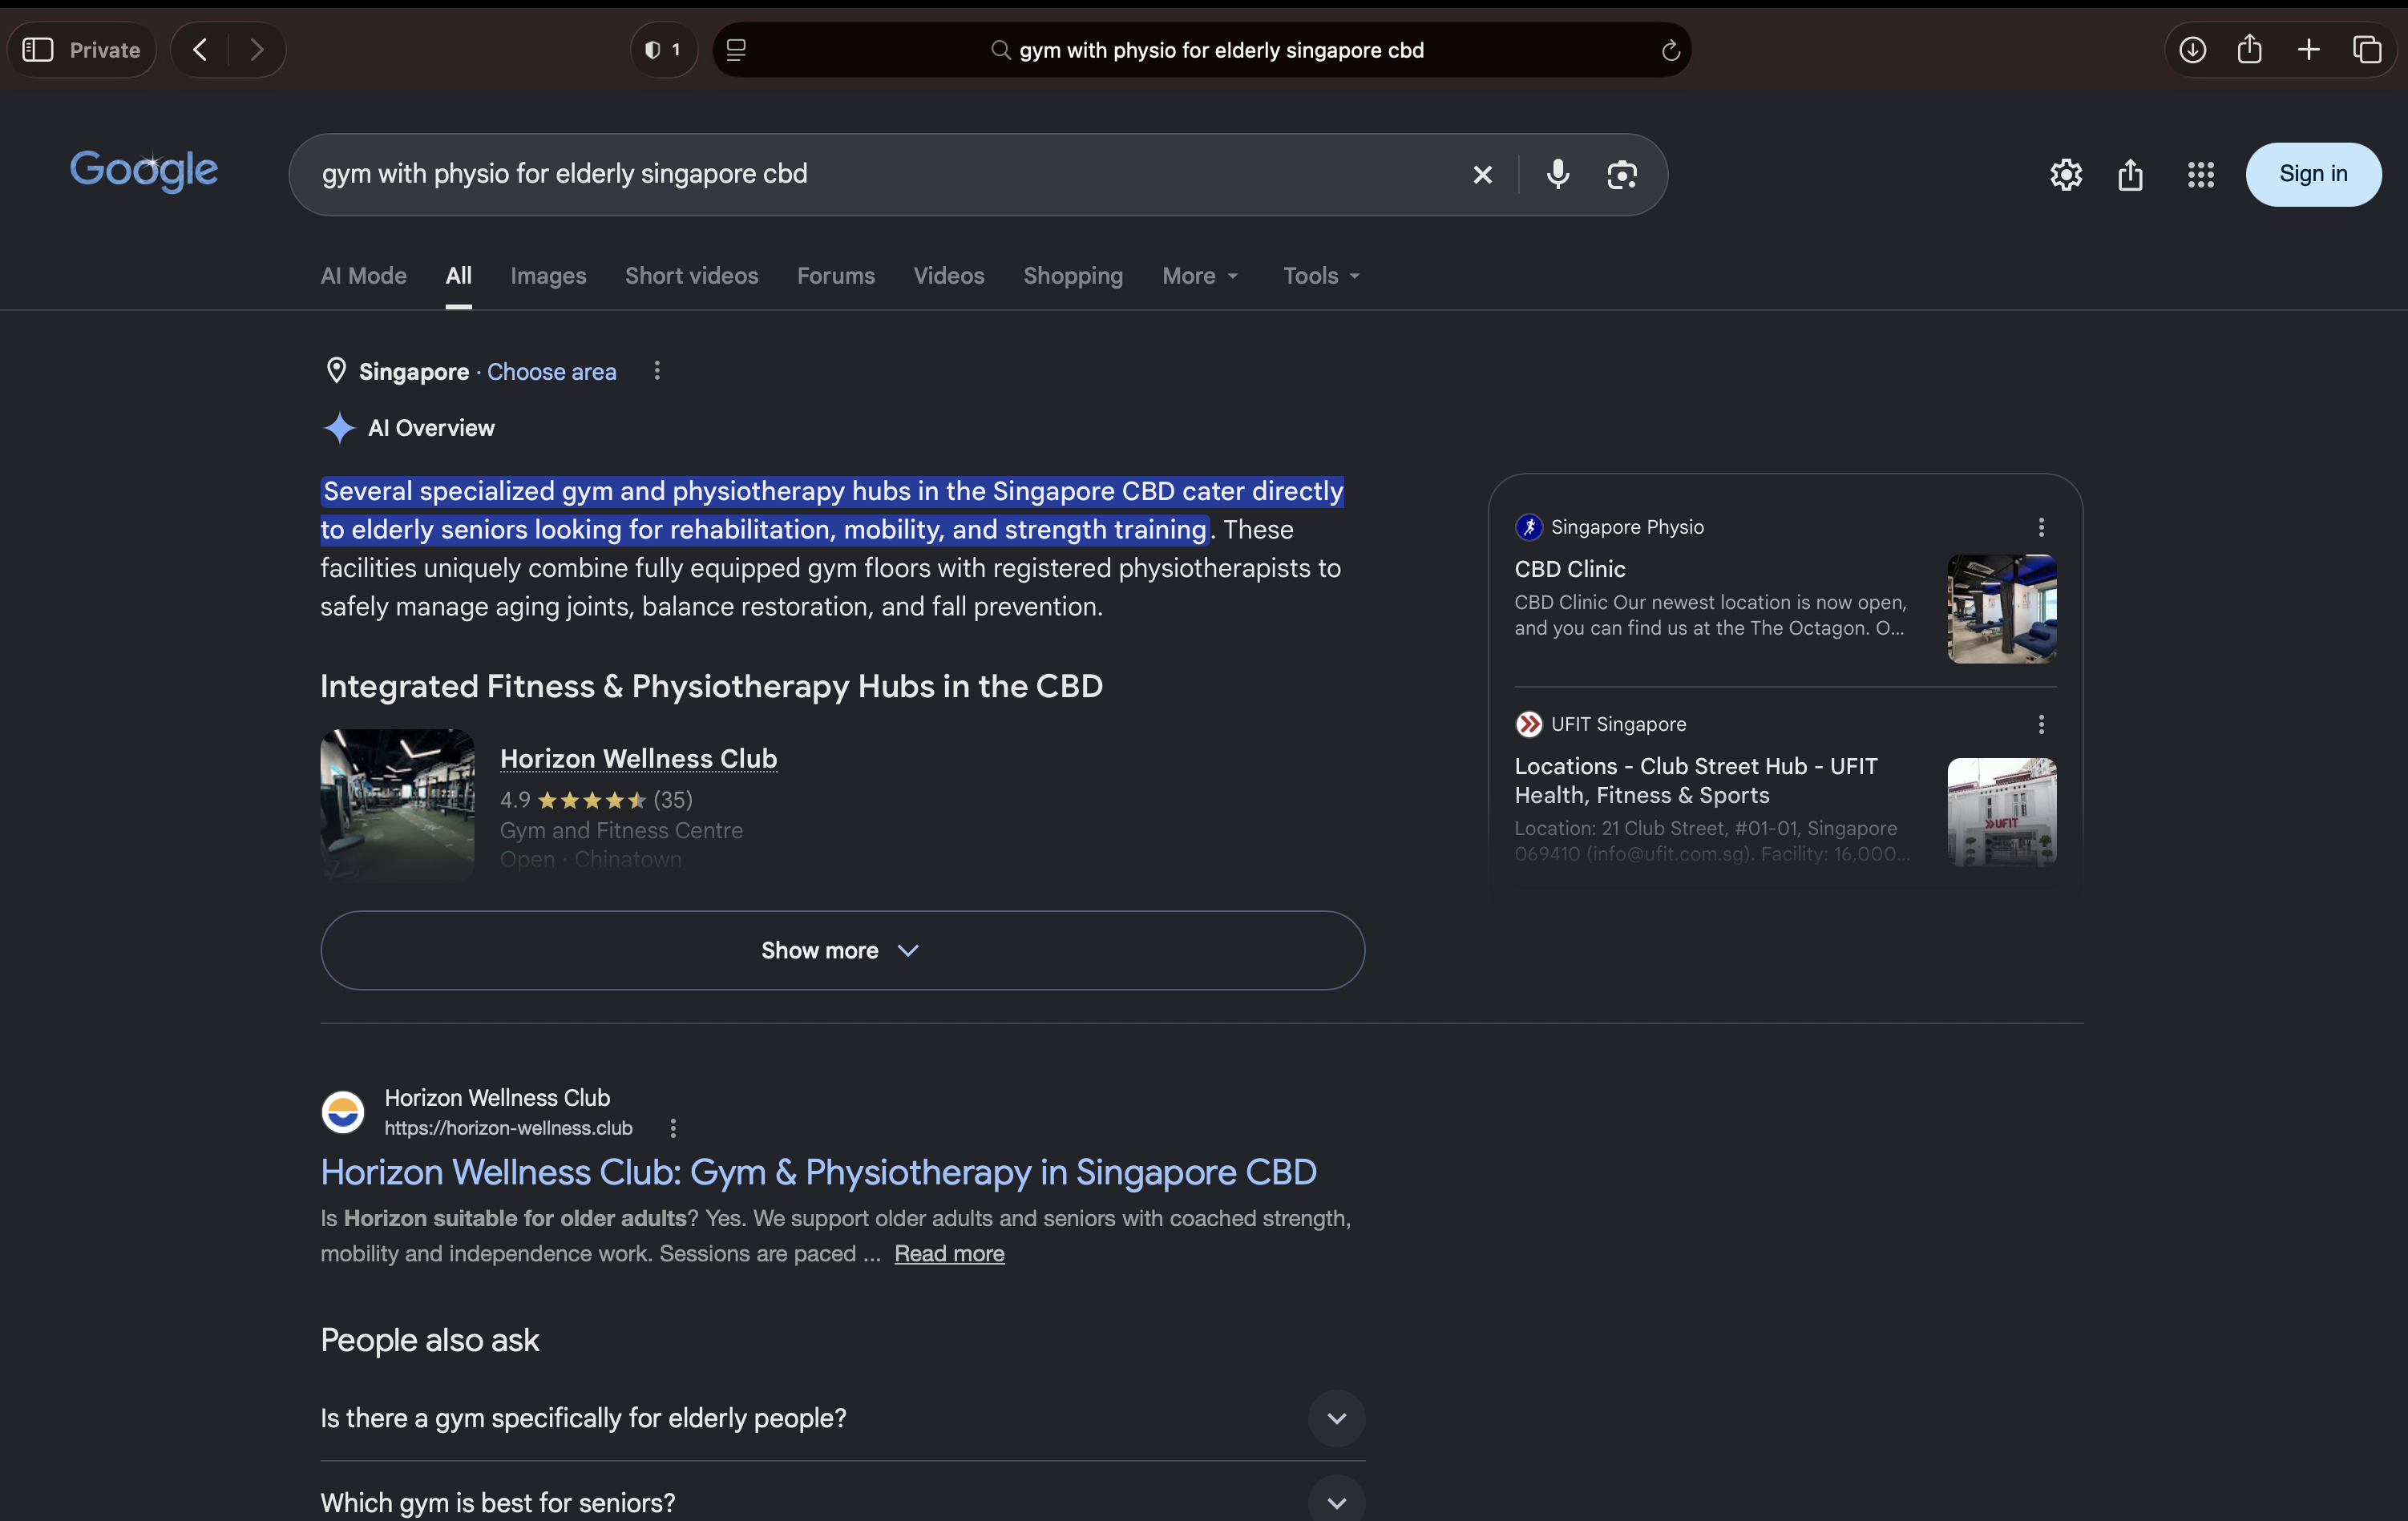Image resolution: width=2408 pixels, height=1521 pixels.
Task: Show the tab overview
Action: pyautogui.click(x=2367, y=50)
